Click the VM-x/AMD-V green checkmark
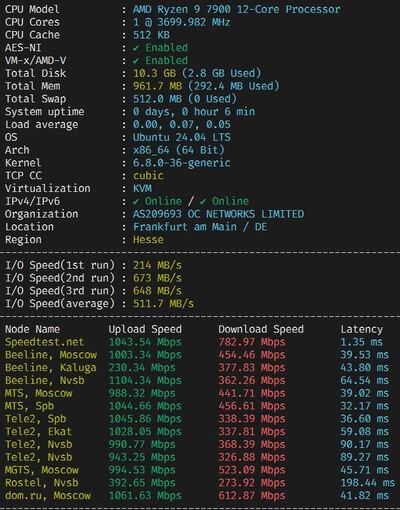Viewport: 400px width, 510px height. click(x=136, y=61)
